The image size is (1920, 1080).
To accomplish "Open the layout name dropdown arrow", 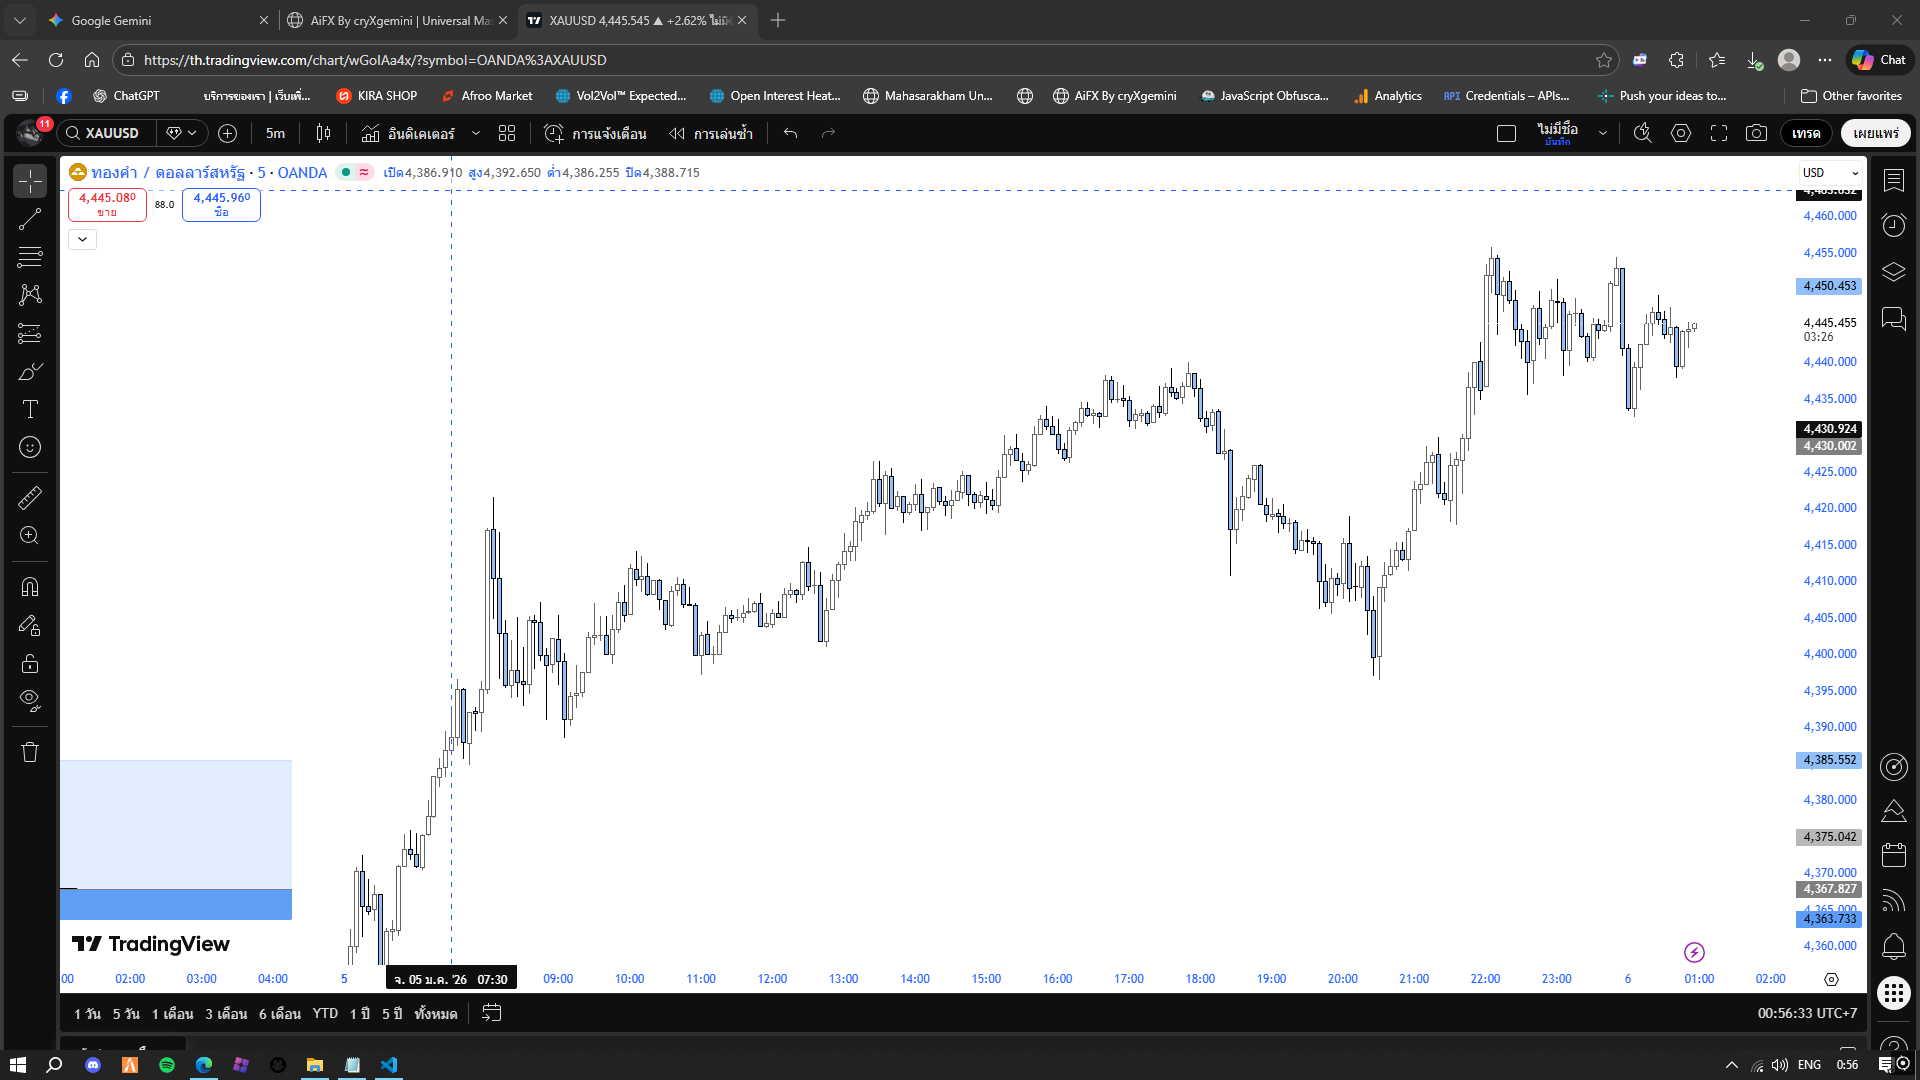I will [1603, 133].
